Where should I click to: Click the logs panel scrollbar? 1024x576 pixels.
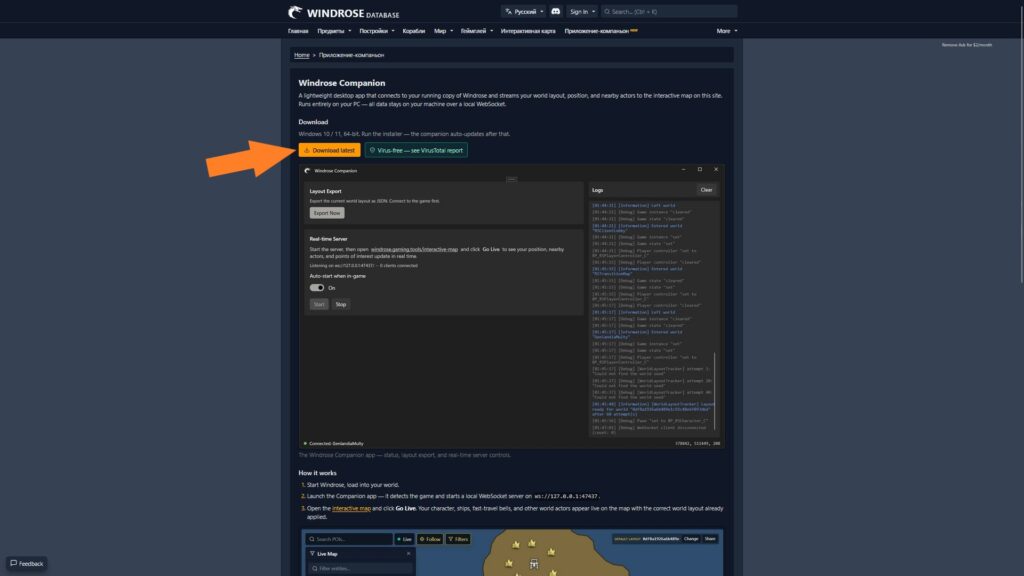click(x=714, y=392)
